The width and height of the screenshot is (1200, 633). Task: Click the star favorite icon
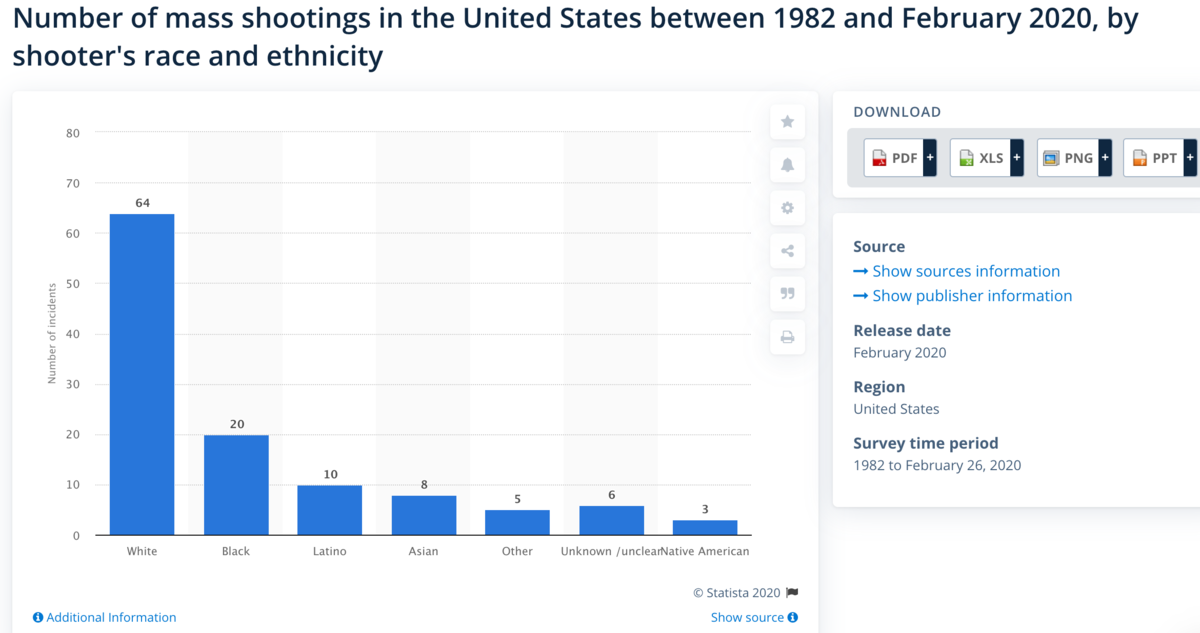[x=787, y=122]
